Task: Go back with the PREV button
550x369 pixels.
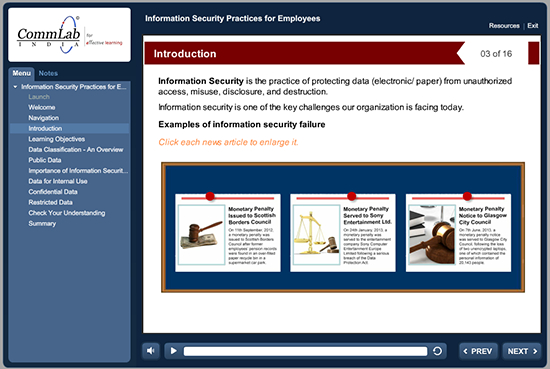Action: pyautogui.click(x=478, y=351)
